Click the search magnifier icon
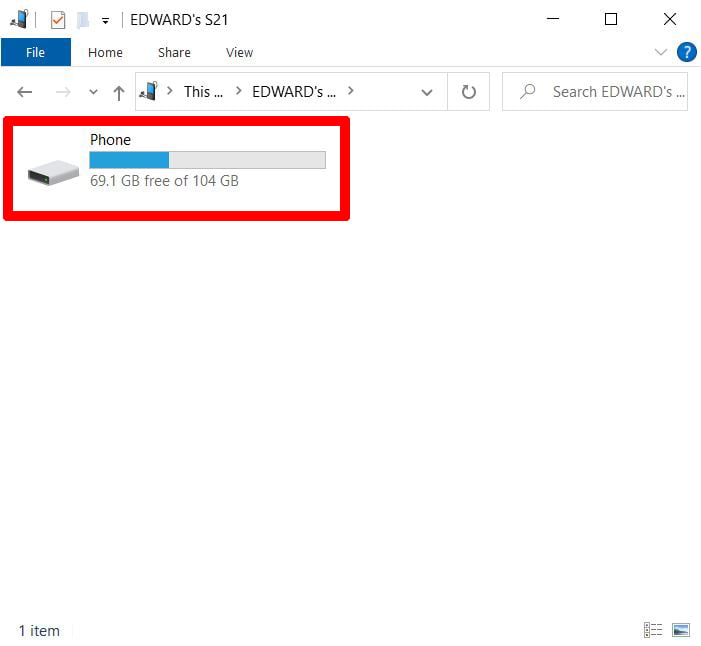This screenshot has width=701, height=646. pos(528,92)
